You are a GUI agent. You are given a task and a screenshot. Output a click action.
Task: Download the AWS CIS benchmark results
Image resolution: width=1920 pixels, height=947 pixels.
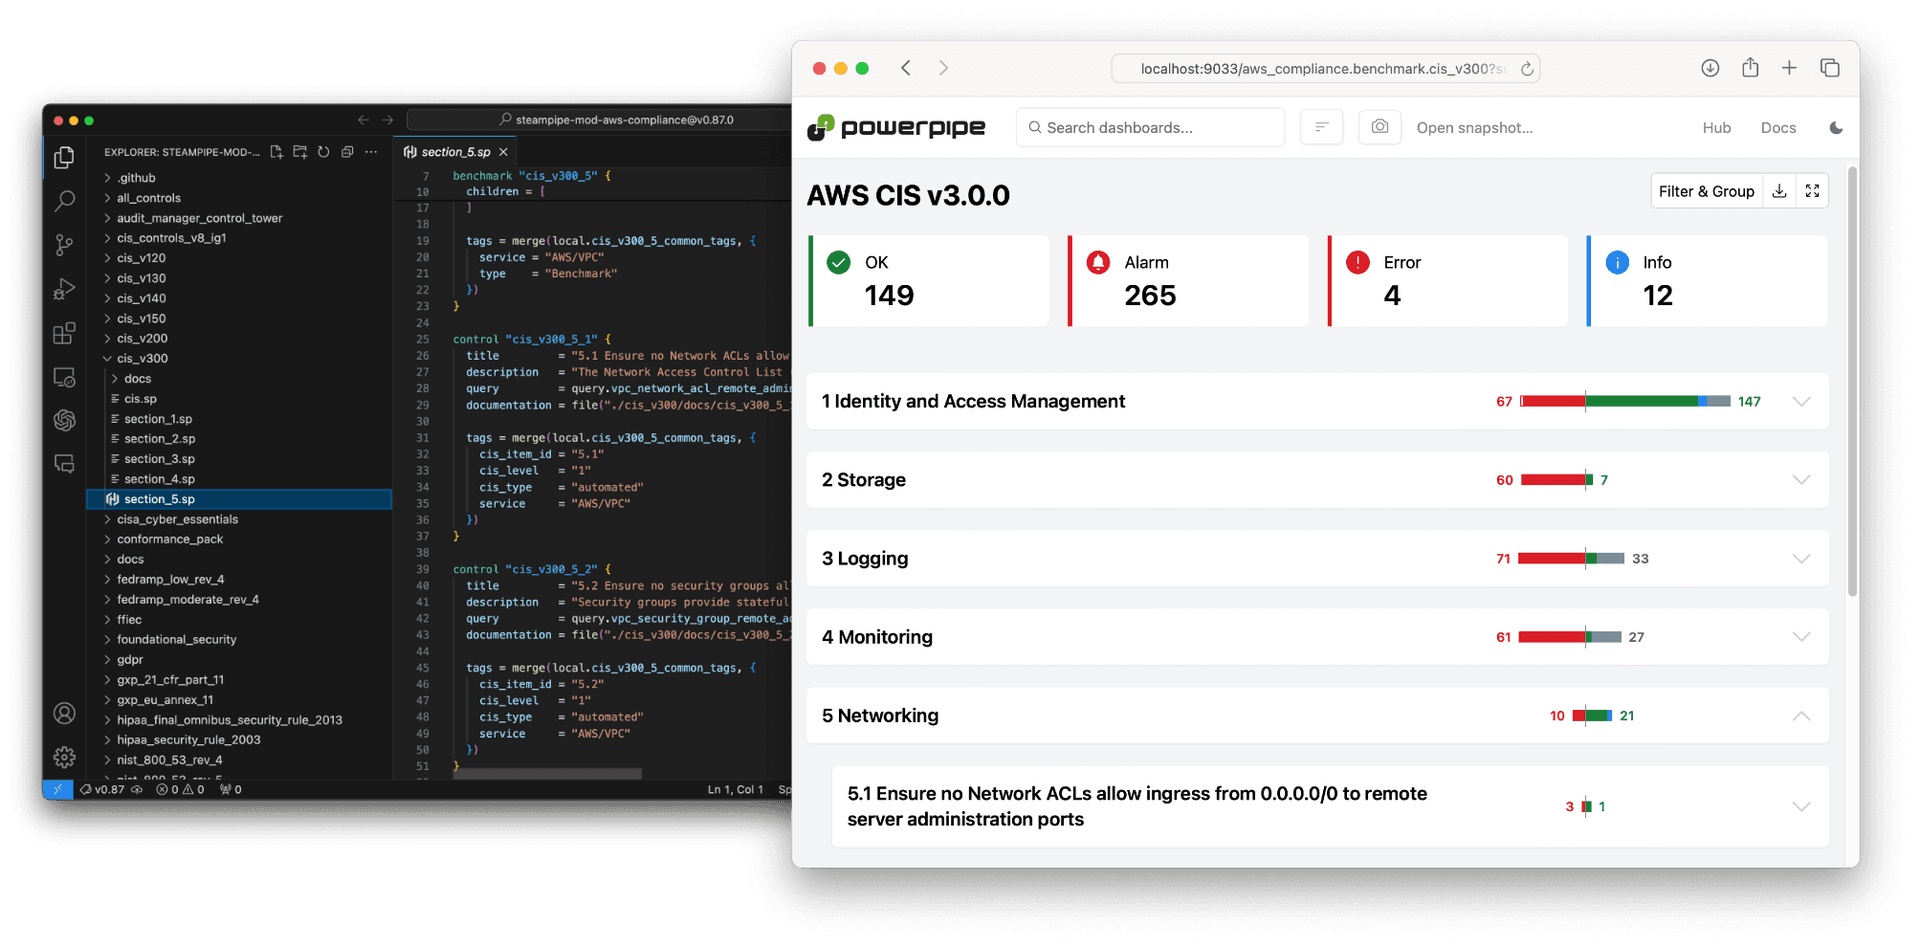coord(1779,191)
